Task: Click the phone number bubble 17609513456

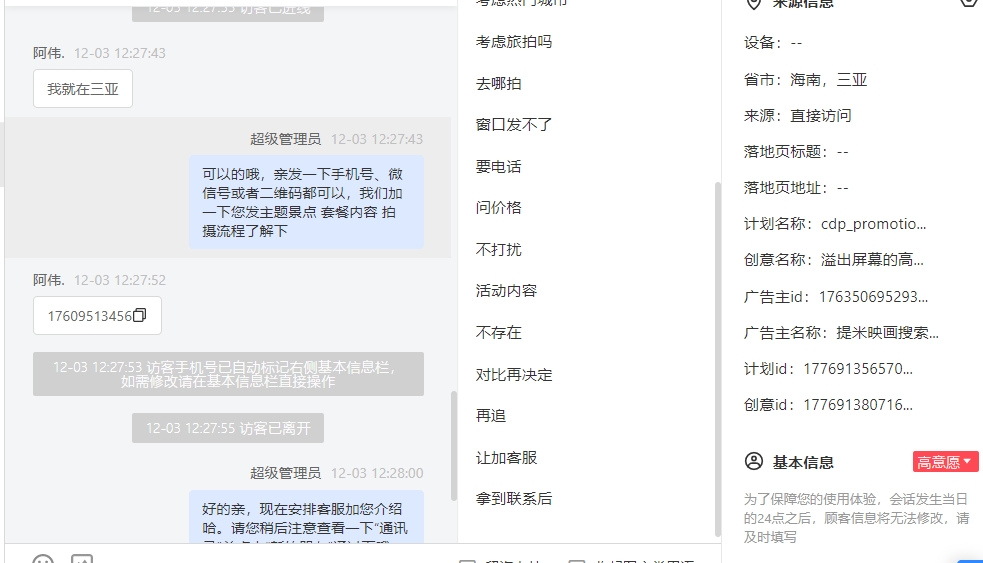Action: pyautogui.click(x=97, y=315)
